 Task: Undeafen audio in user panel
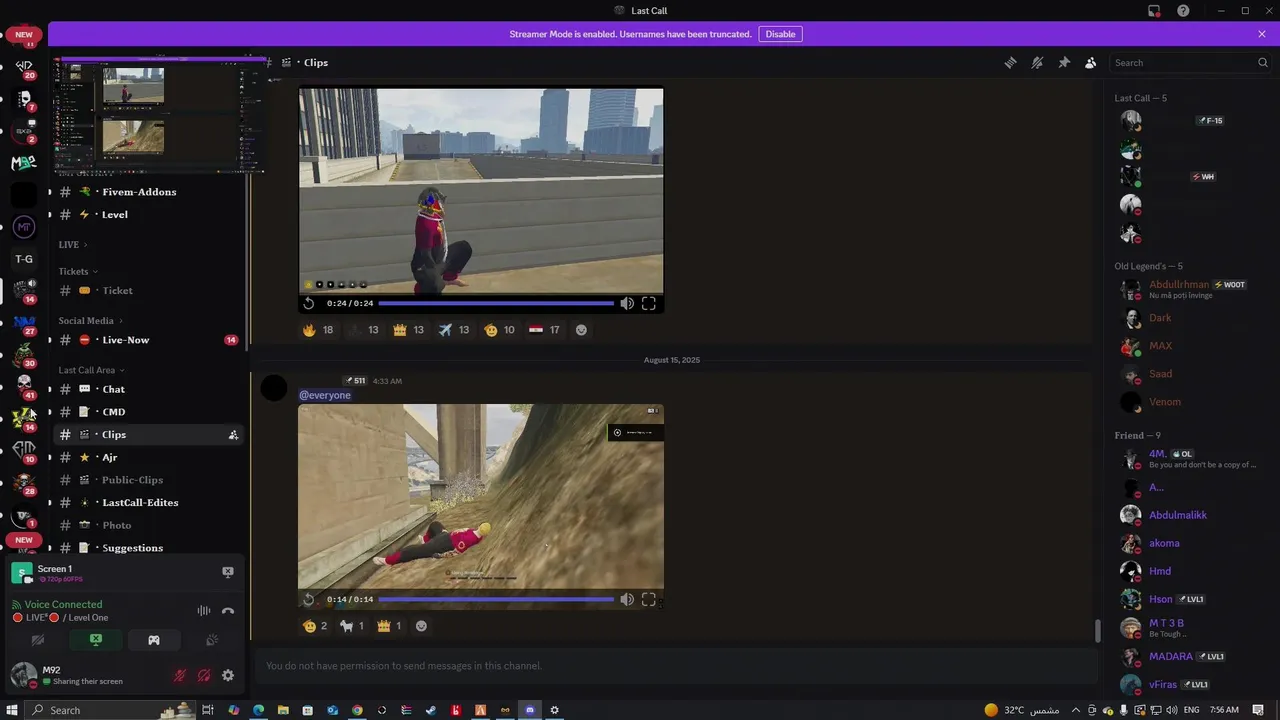coord(204,676)
